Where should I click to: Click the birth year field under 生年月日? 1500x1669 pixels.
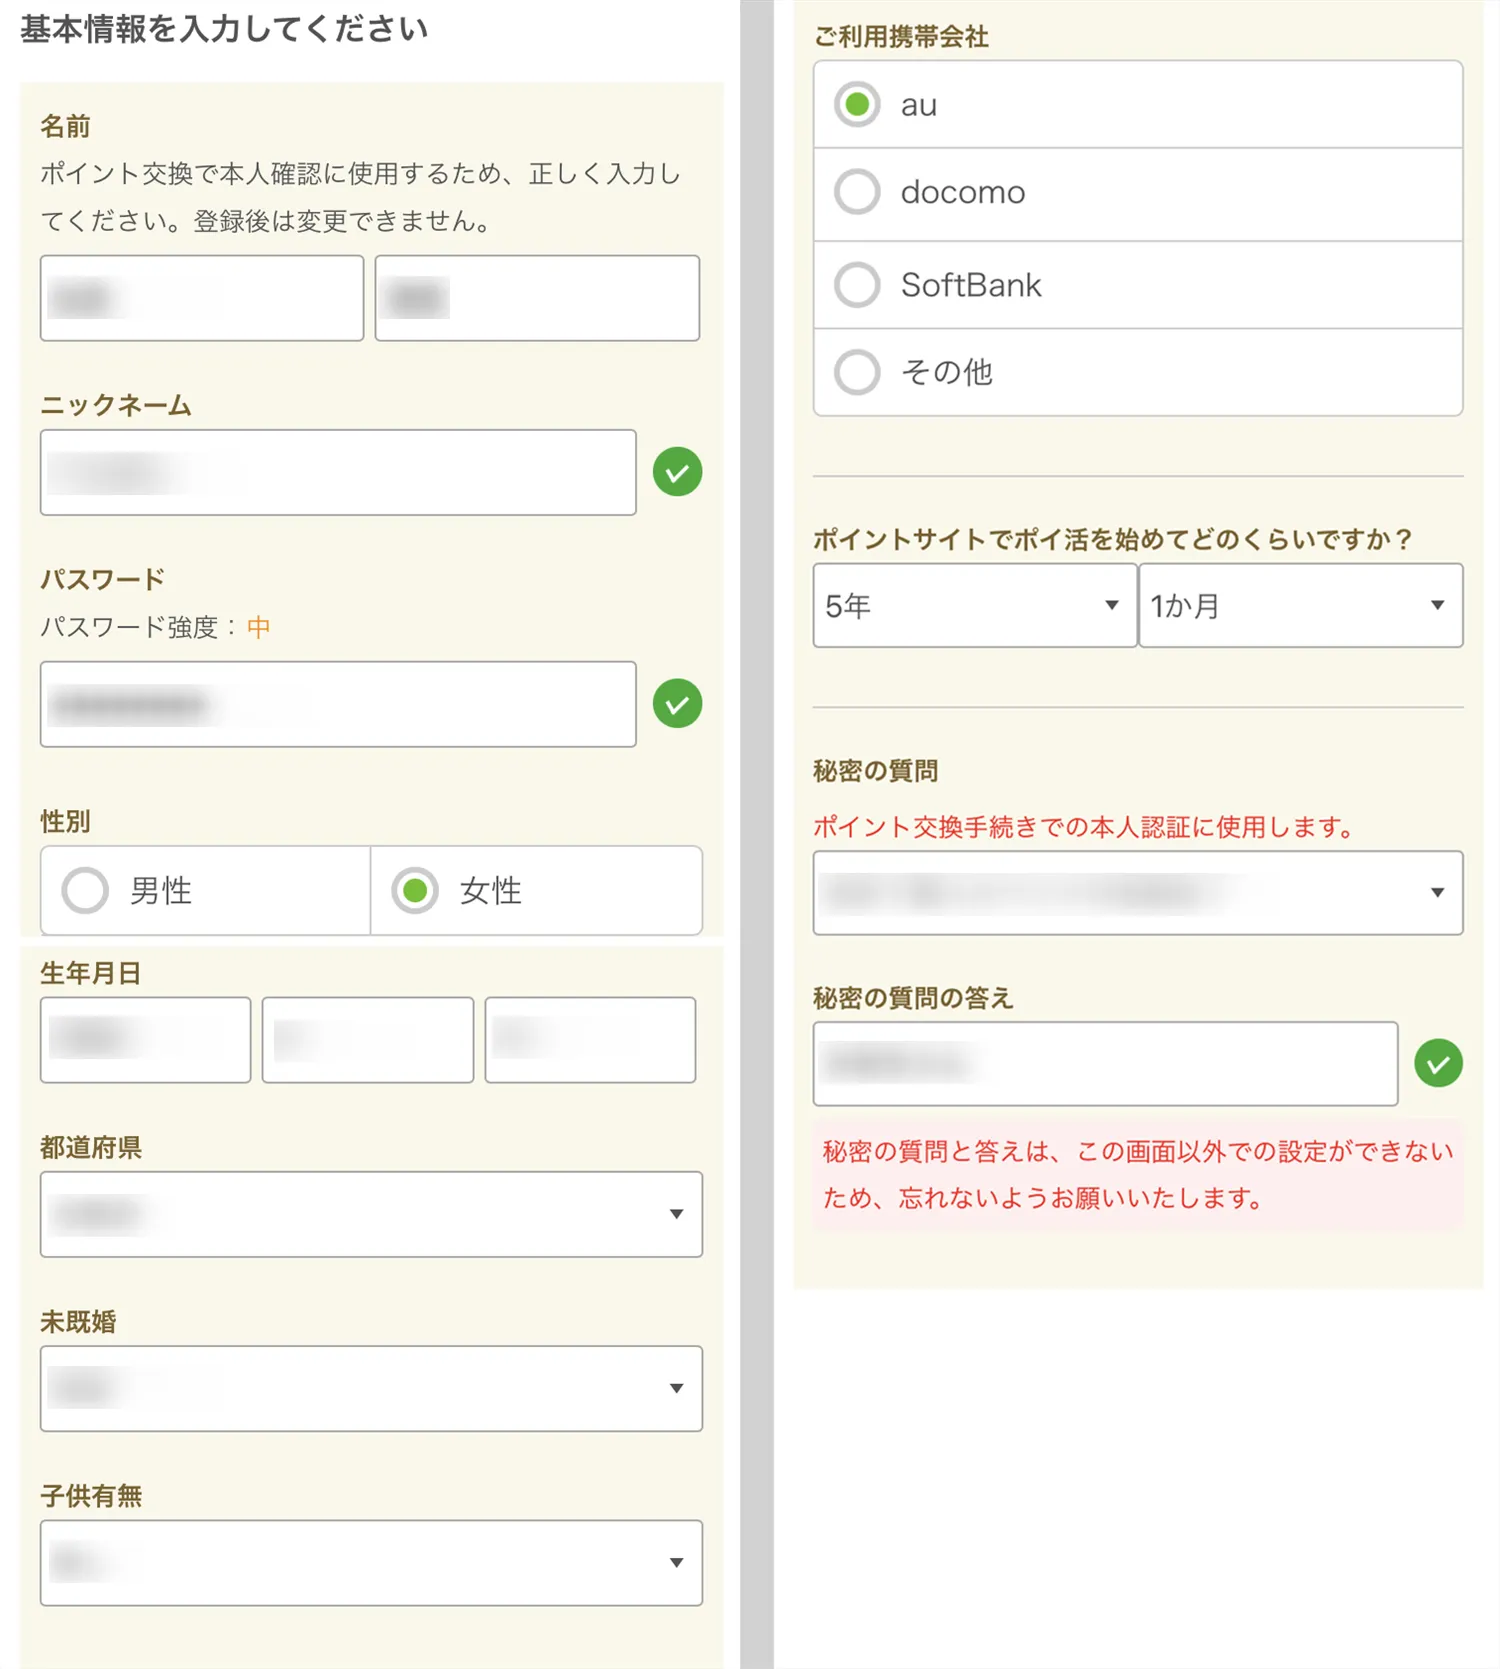click(x=146, y=1039)
